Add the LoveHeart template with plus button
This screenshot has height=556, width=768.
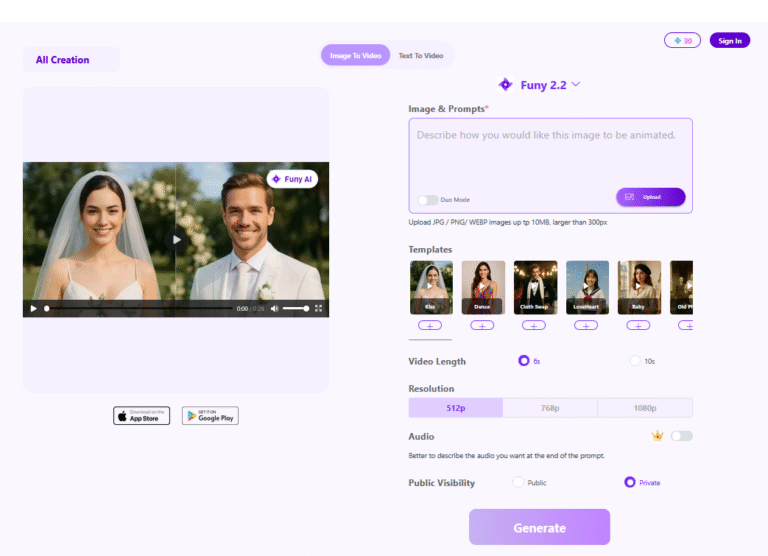coord(586,325)
